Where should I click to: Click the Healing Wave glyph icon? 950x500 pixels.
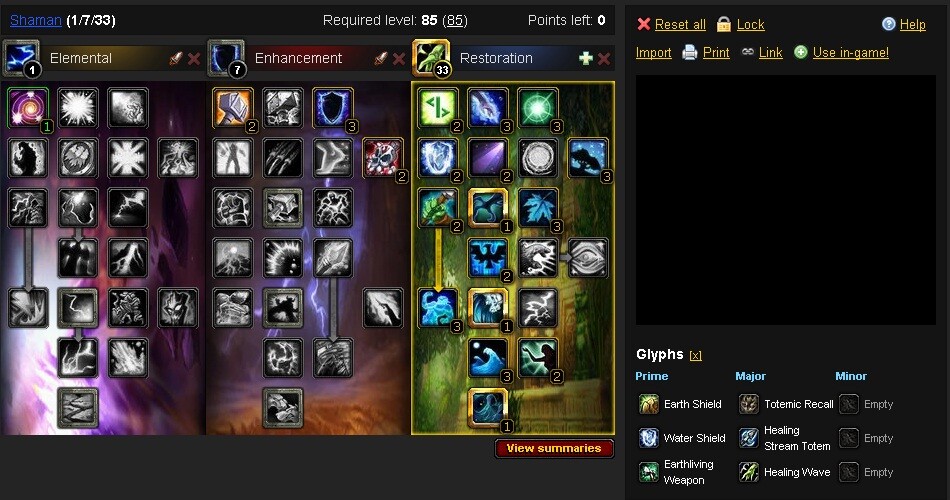coord(749,472)
